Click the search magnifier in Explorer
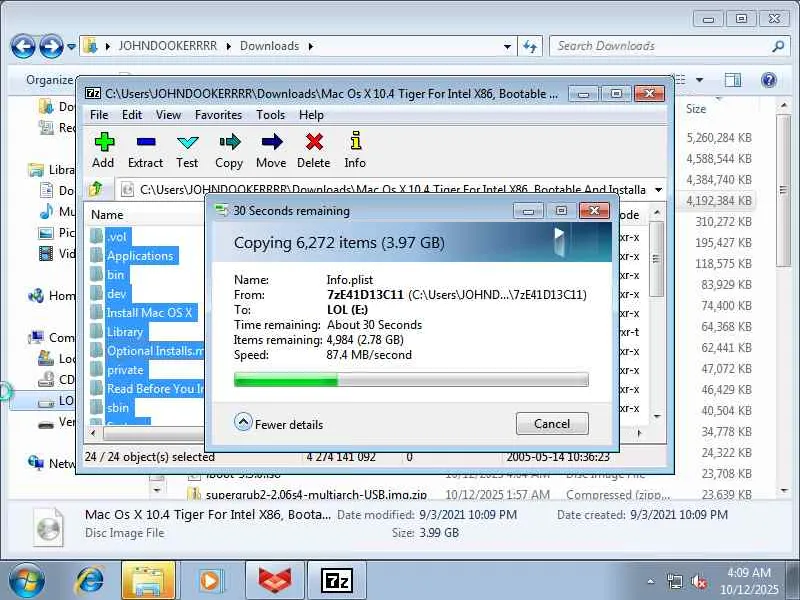The height and width of the screenshot is (600, 800). point(778,46)
